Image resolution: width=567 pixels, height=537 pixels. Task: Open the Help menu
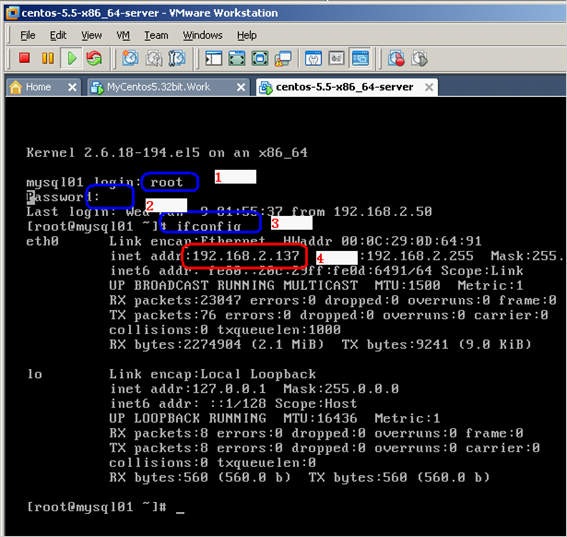247,35
